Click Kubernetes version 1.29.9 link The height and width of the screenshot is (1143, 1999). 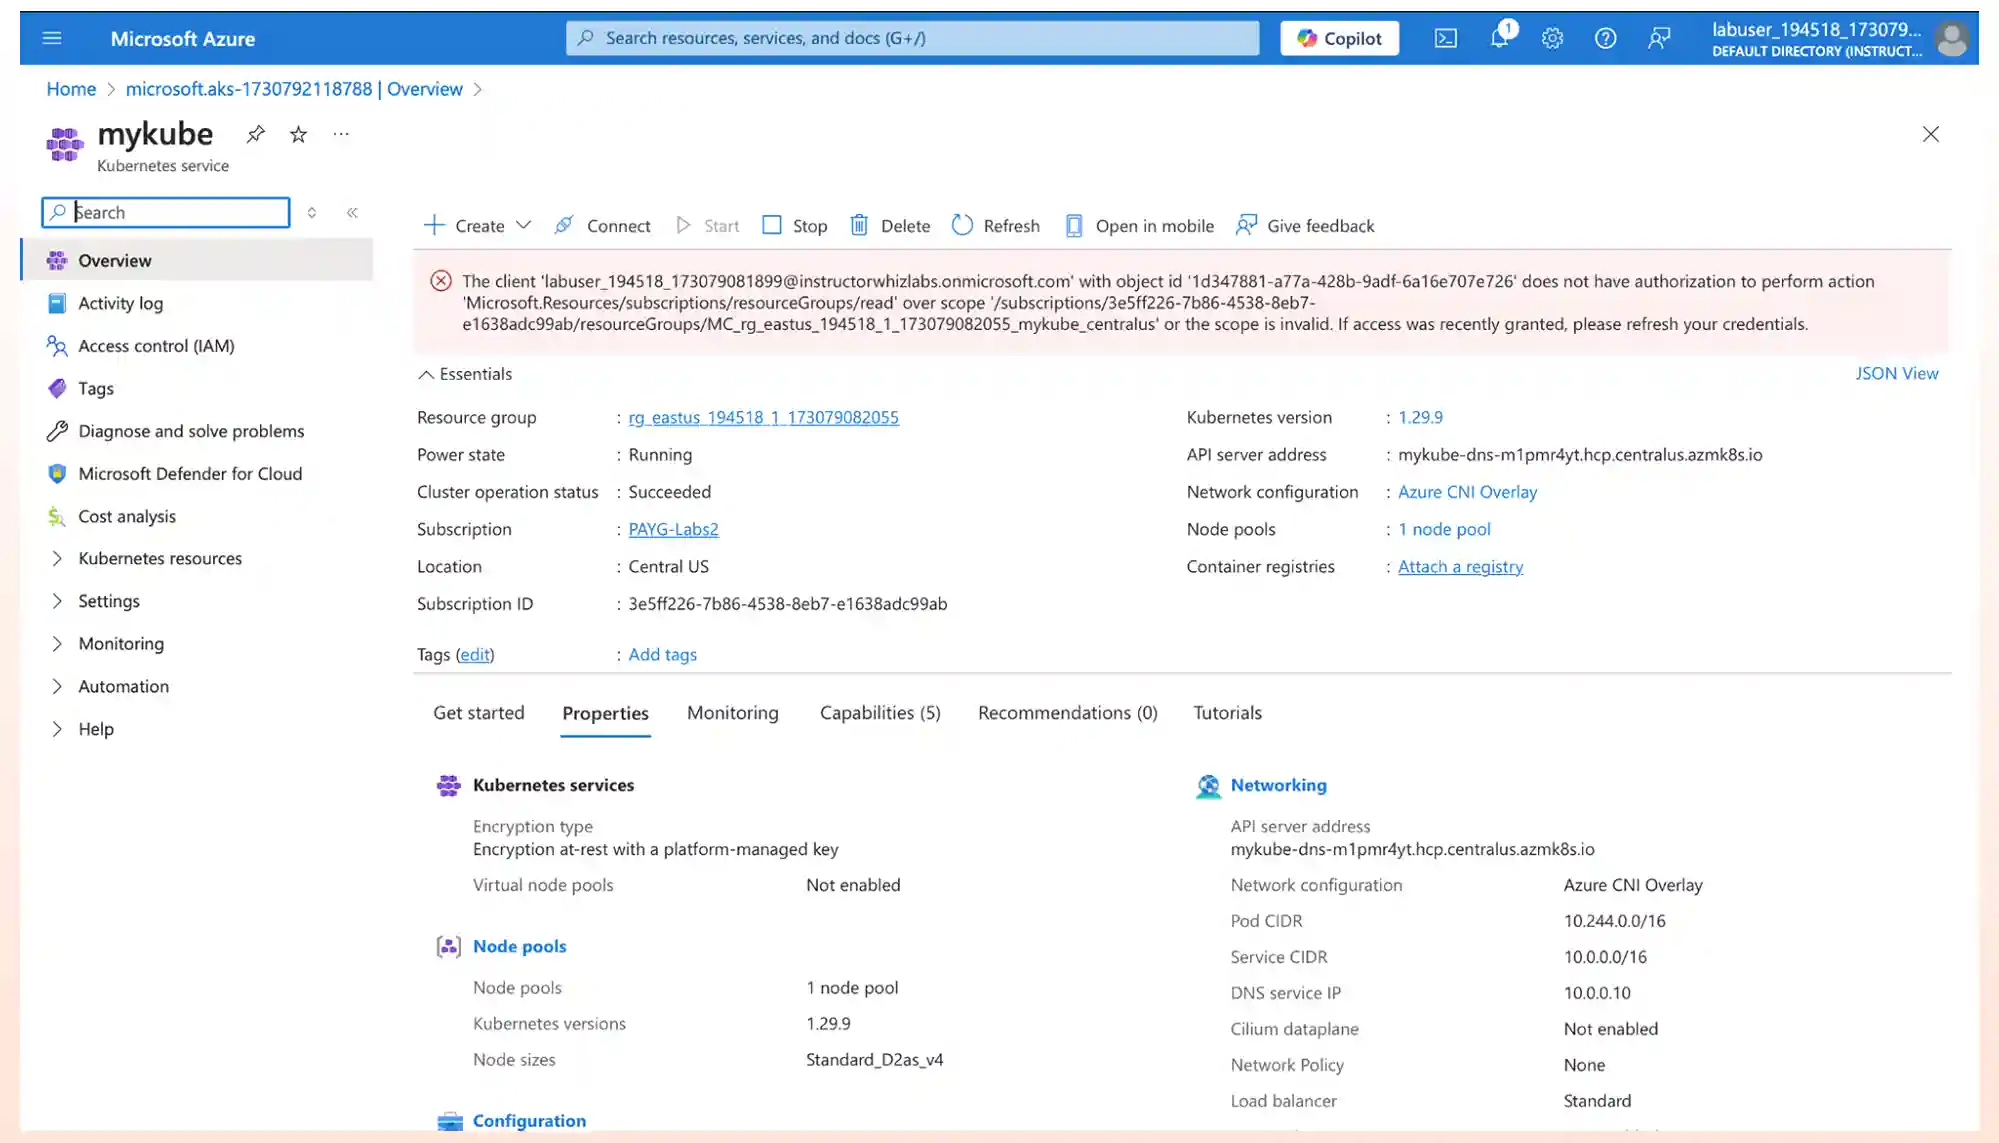[1420, 417]
